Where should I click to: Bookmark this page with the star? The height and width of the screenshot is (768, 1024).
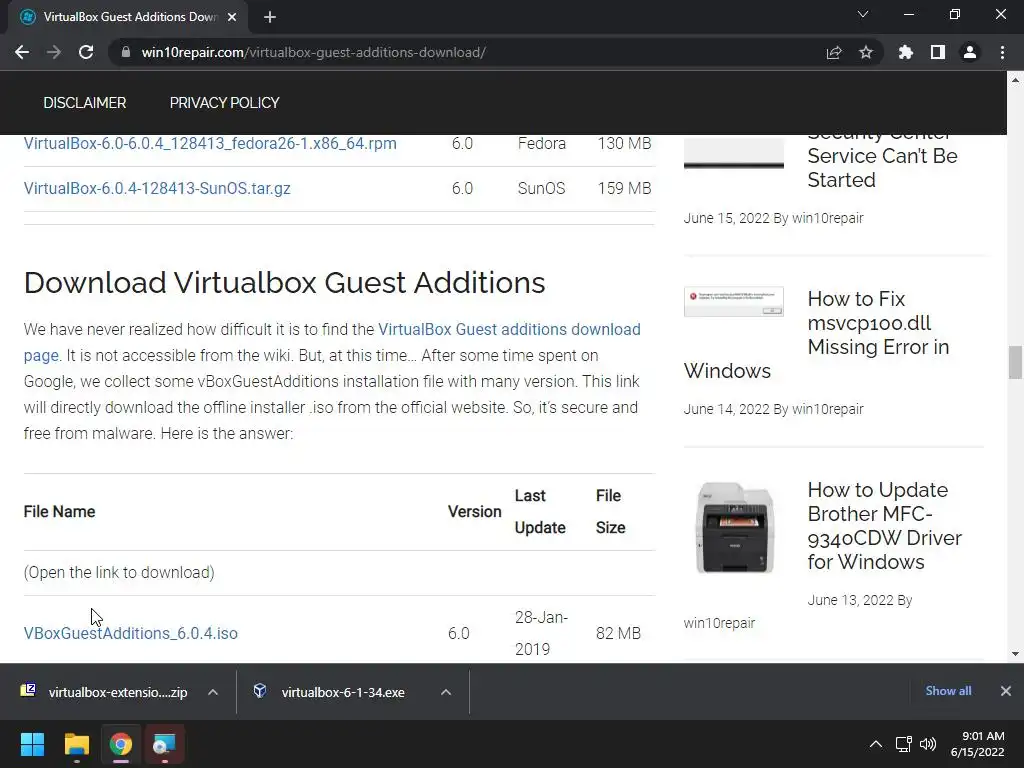866,52
